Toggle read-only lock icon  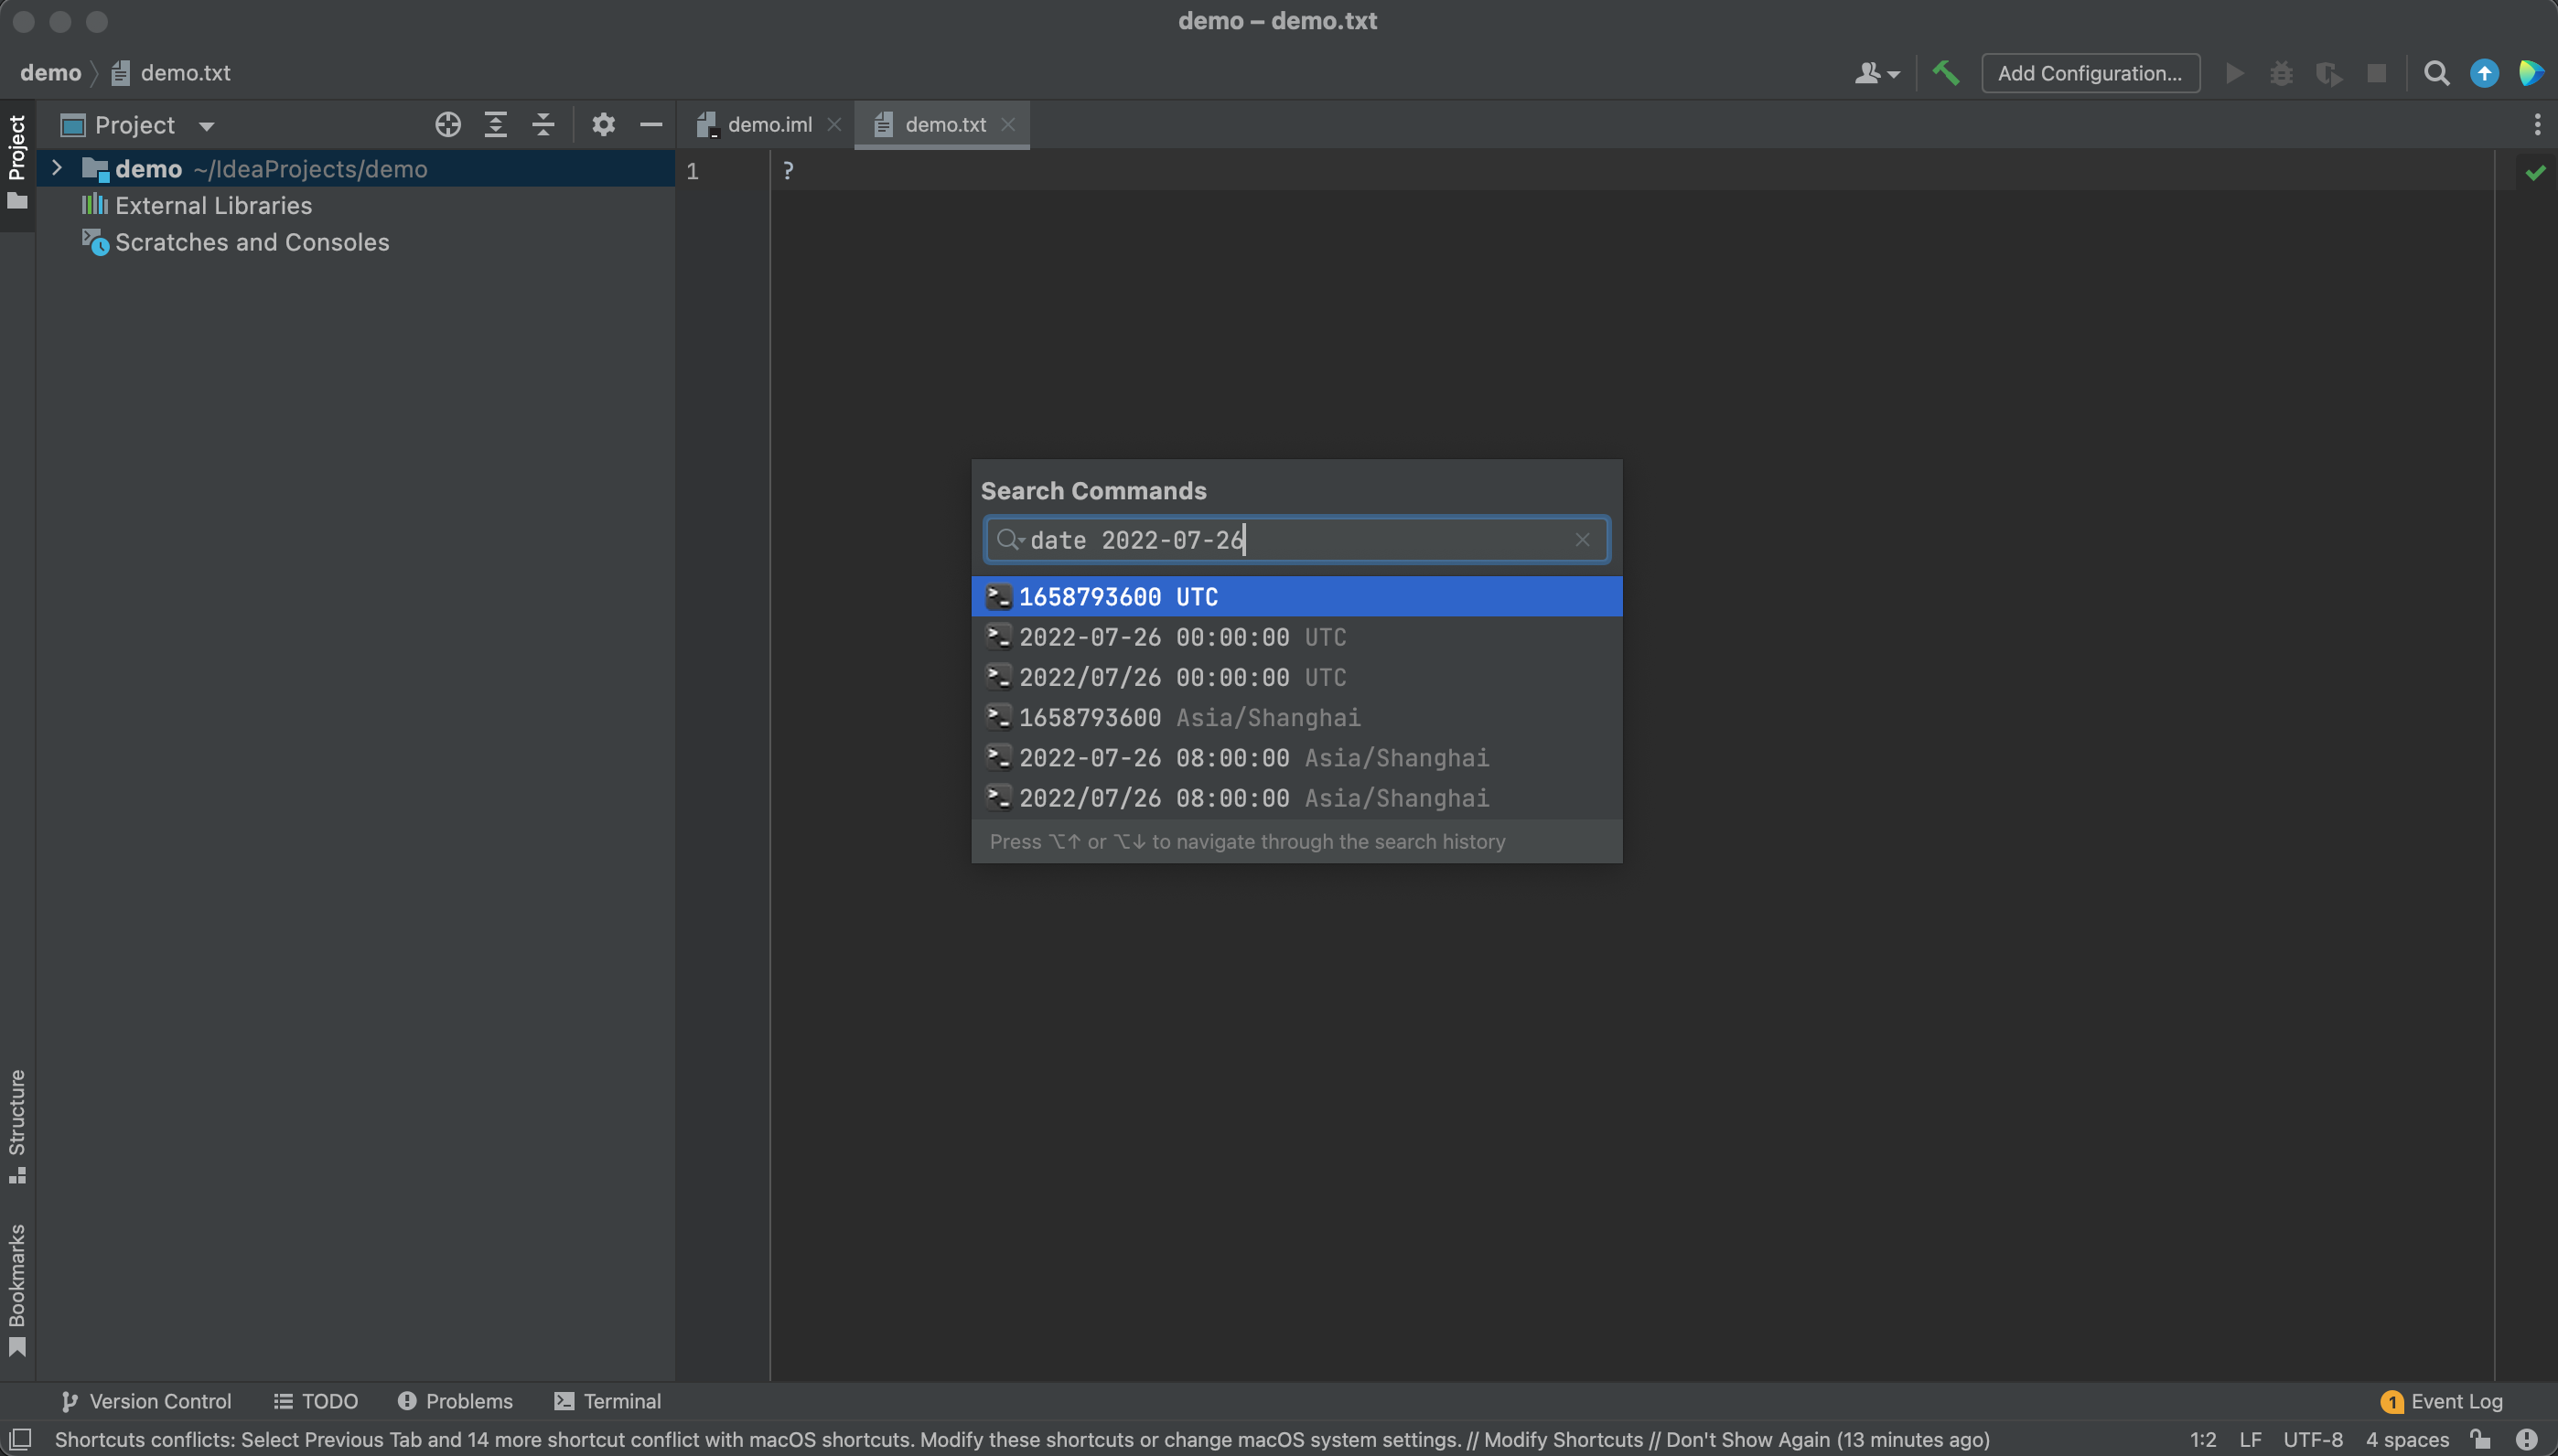2480,1440
